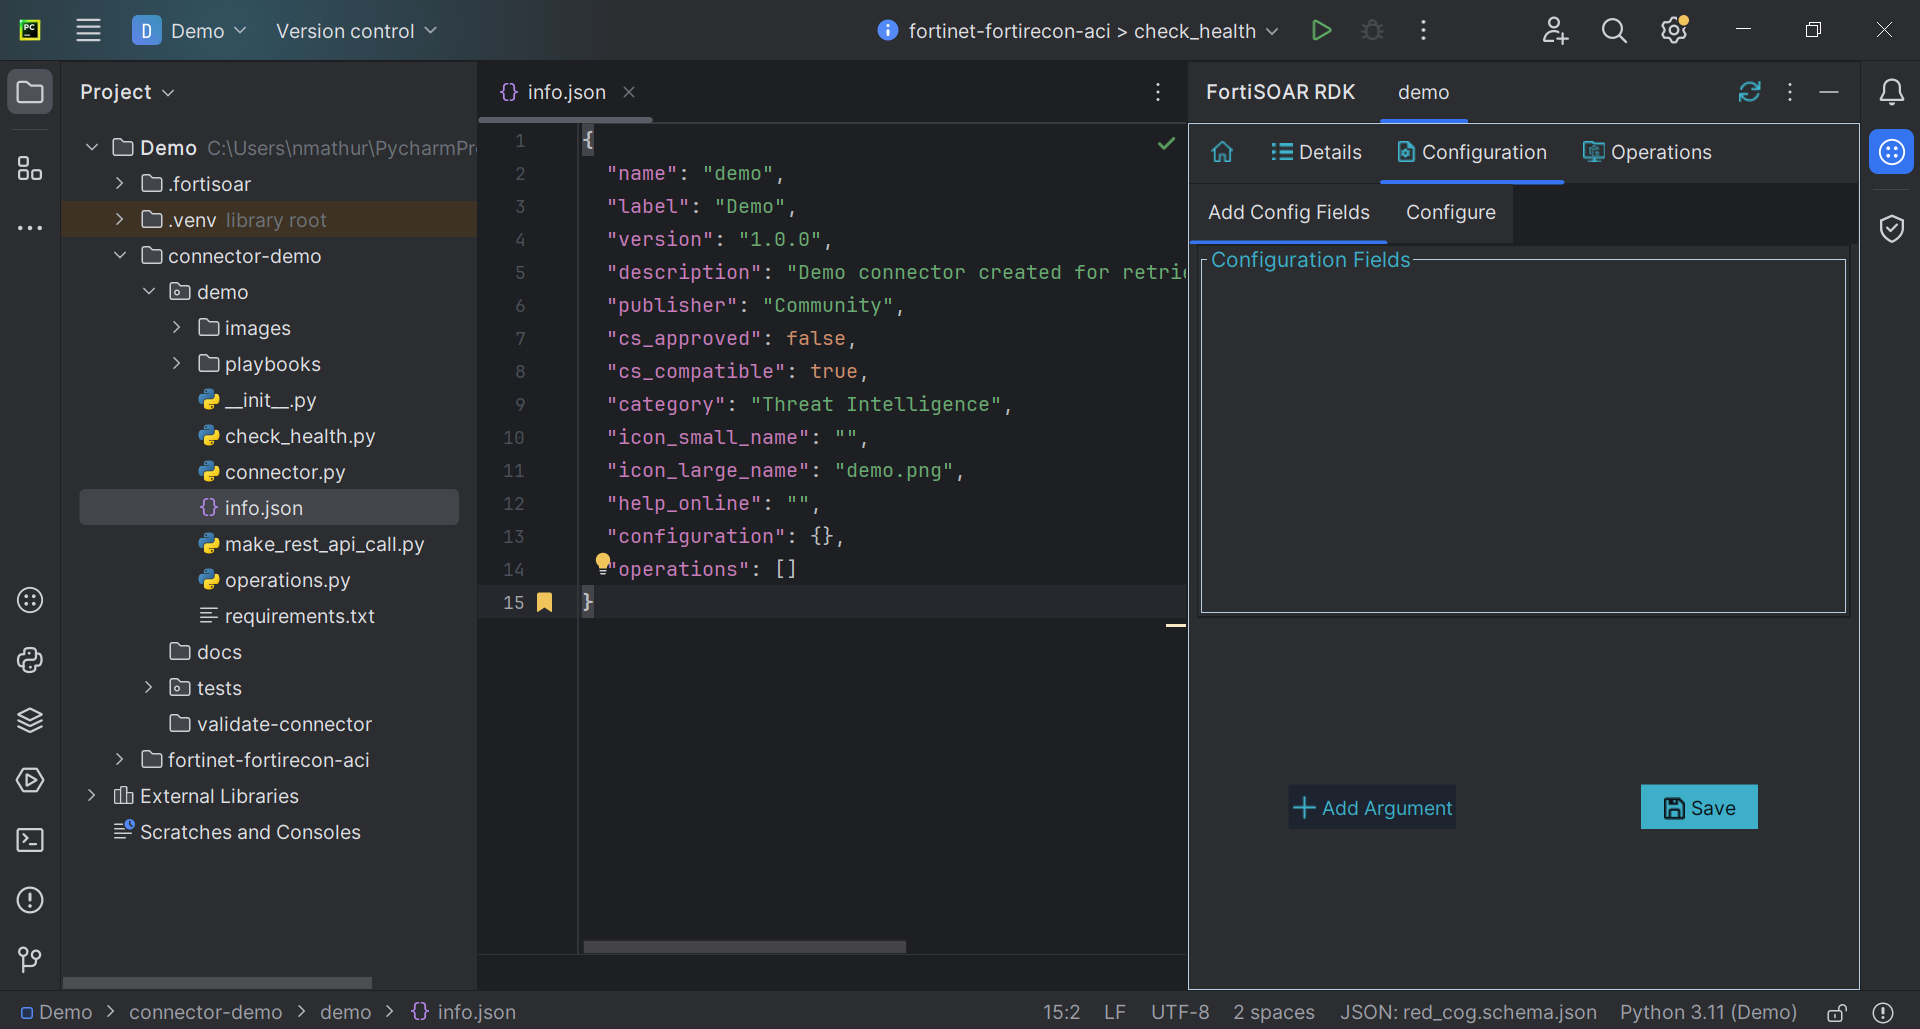This screenshot has height=1029, width=1920.
Task: Open the Notifications bell panel
Action: click(1891, 92)
